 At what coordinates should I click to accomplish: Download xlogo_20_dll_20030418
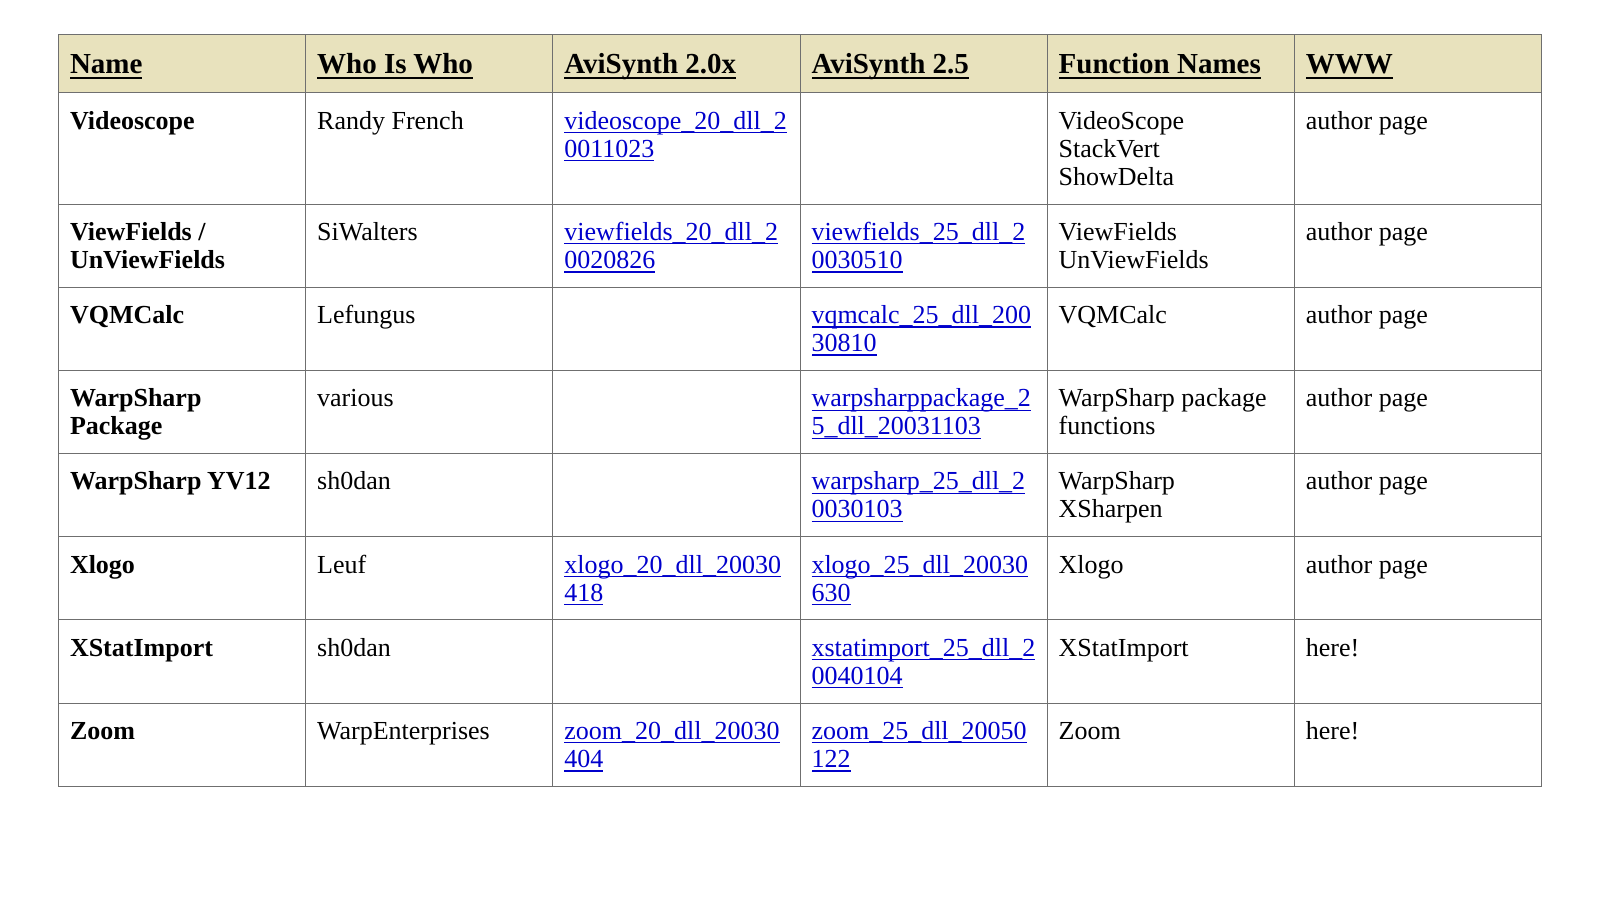click(672, 579)
